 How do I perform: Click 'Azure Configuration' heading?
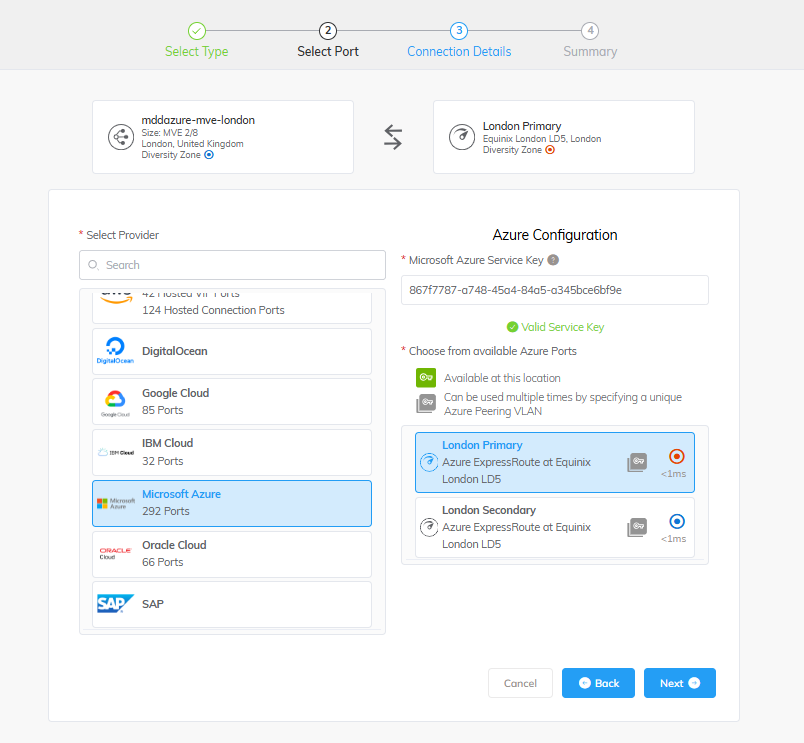tap(555, 235)
